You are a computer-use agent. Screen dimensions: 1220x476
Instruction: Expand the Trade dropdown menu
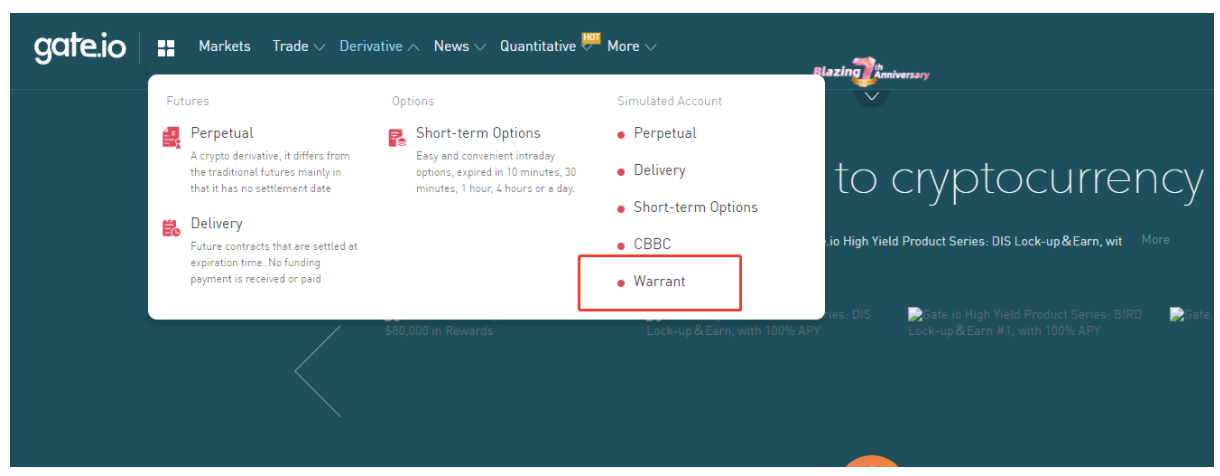[299, 47]
